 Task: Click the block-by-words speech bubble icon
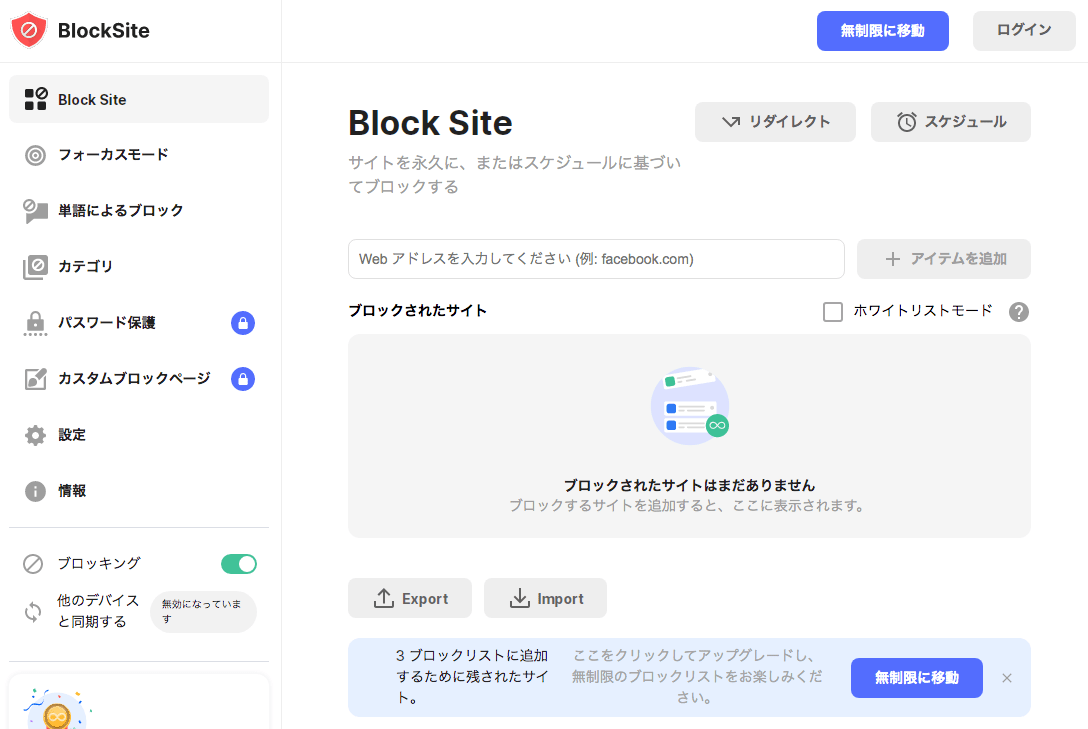point(35,211)
